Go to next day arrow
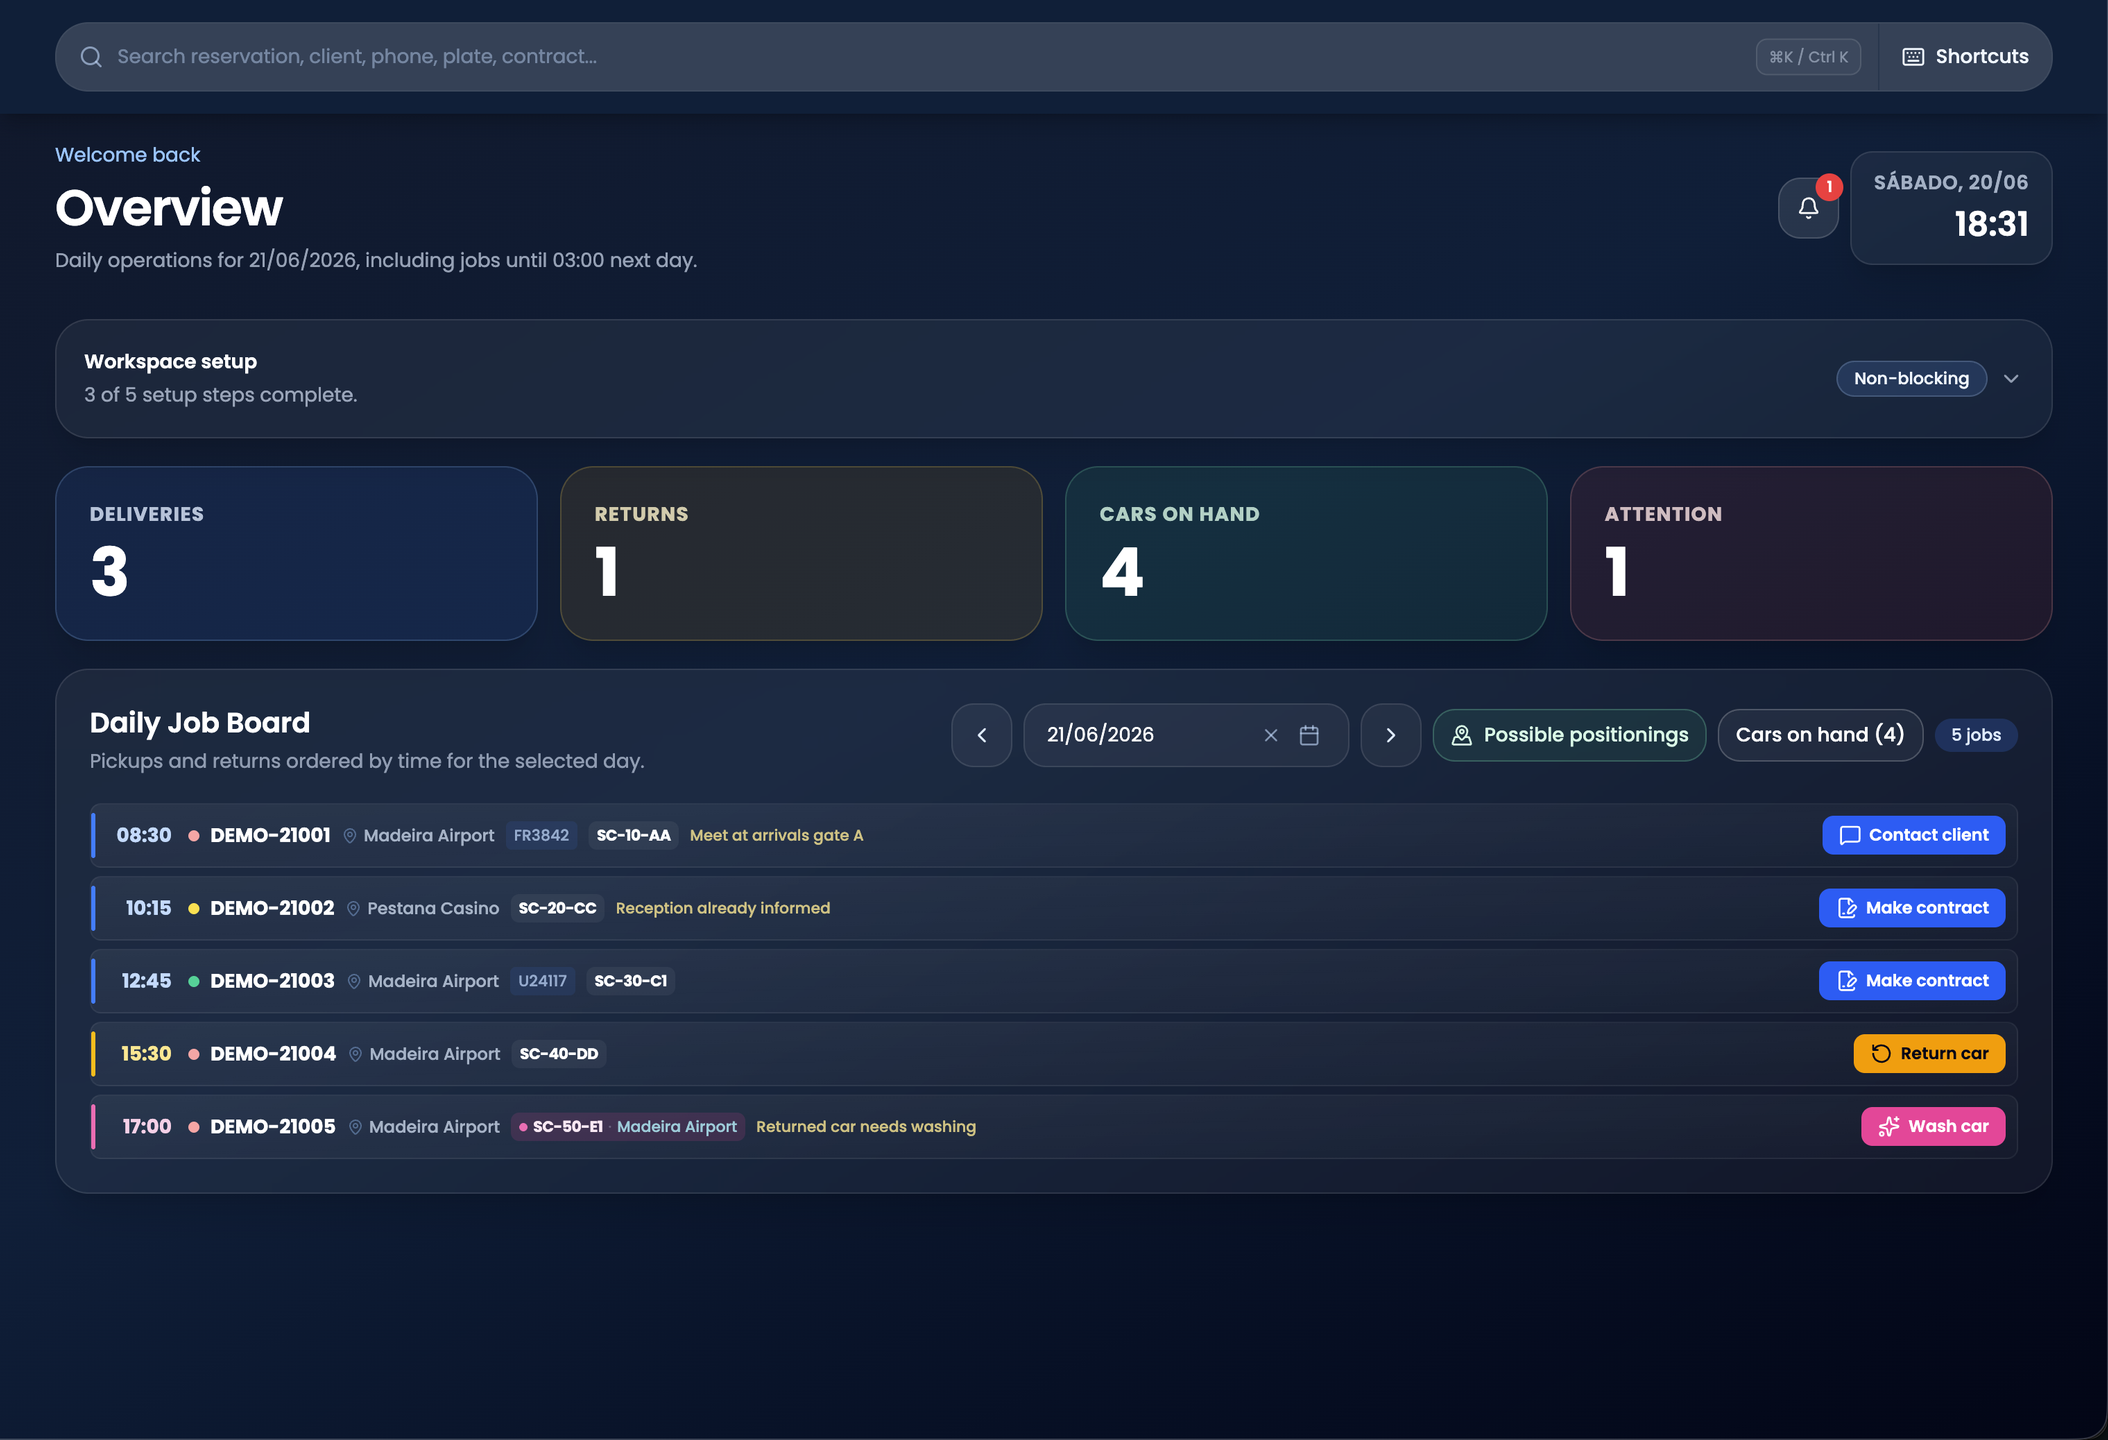Screen dimensions: 2108x1440 (x=1391, y=735)
